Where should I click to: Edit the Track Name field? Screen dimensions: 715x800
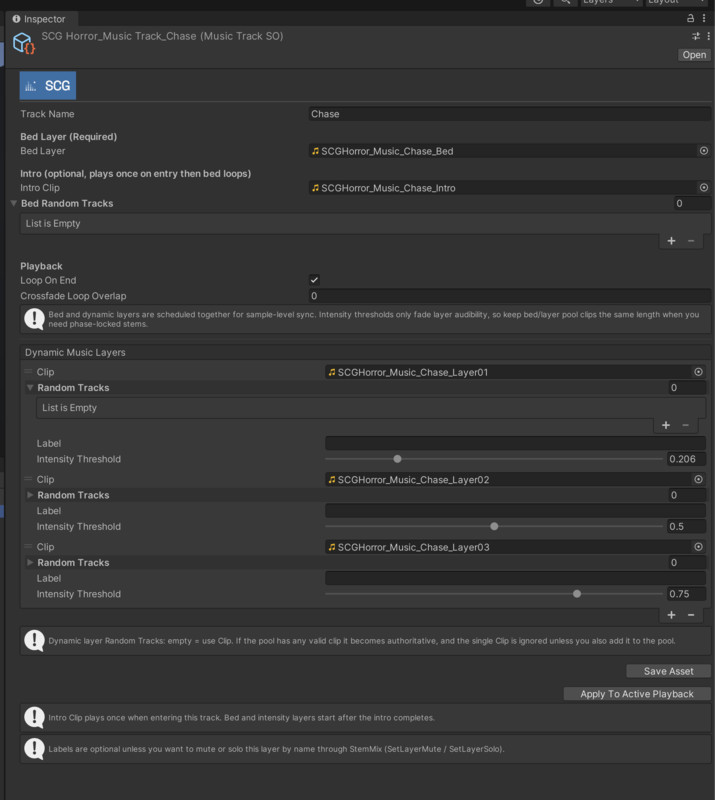pos(509,114)
